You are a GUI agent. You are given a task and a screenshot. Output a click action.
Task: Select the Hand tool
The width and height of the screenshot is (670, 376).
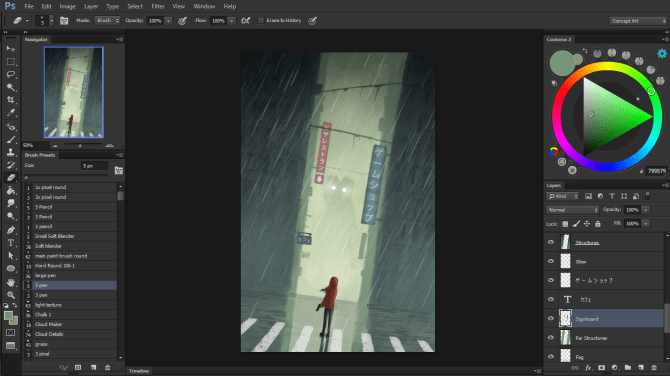pyautogui.click(x=11, y=282)
